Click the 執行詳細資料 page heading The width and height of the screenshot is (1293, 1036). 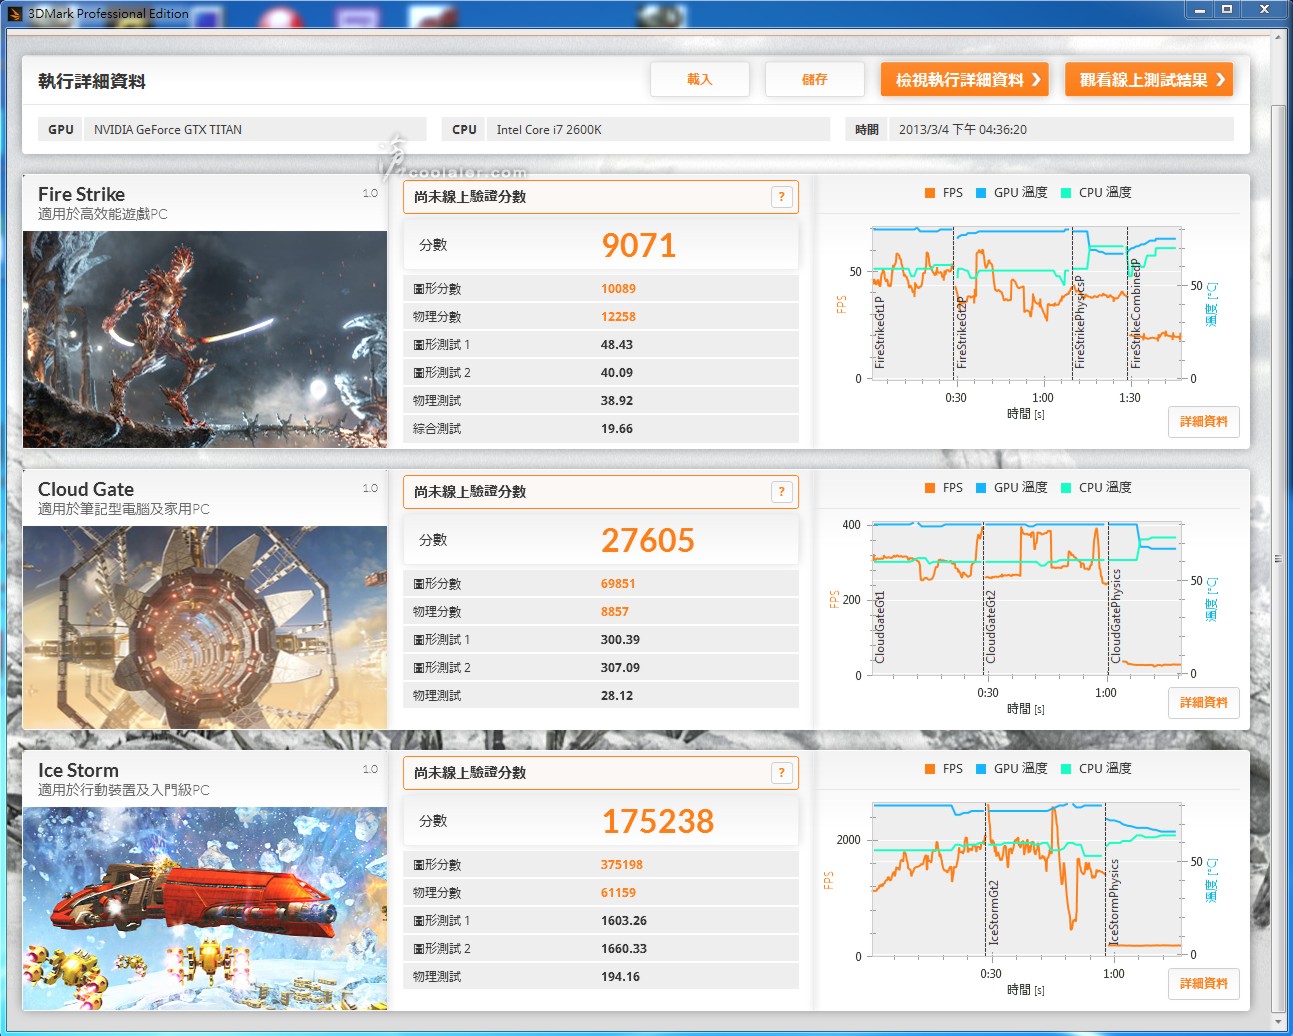(x=92, y=81)
